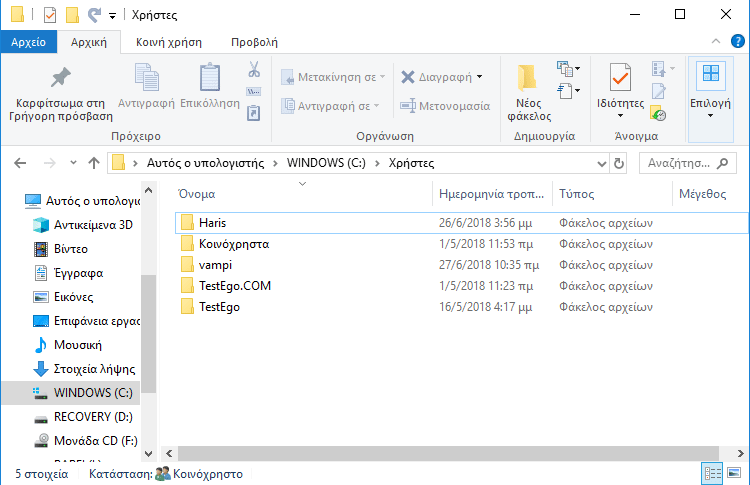The height and width of the screenshot is (485, 750).
Task: Open Αντικείμενα 3D in navigation pane
Action: [x=83, y=225]
